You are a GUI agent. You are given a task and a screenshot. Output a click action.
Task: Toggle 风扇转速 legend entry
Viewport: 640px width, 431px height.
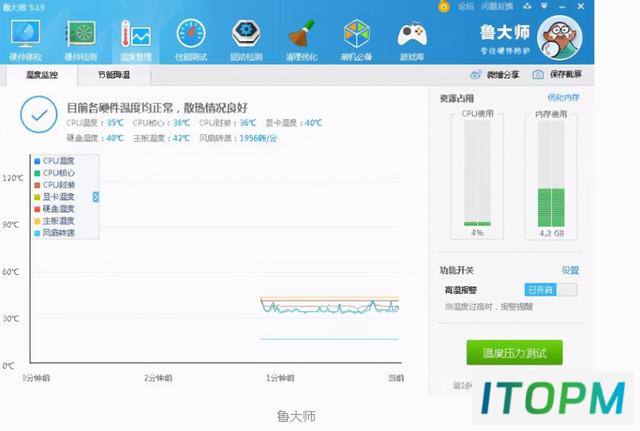tap(55, 233)
